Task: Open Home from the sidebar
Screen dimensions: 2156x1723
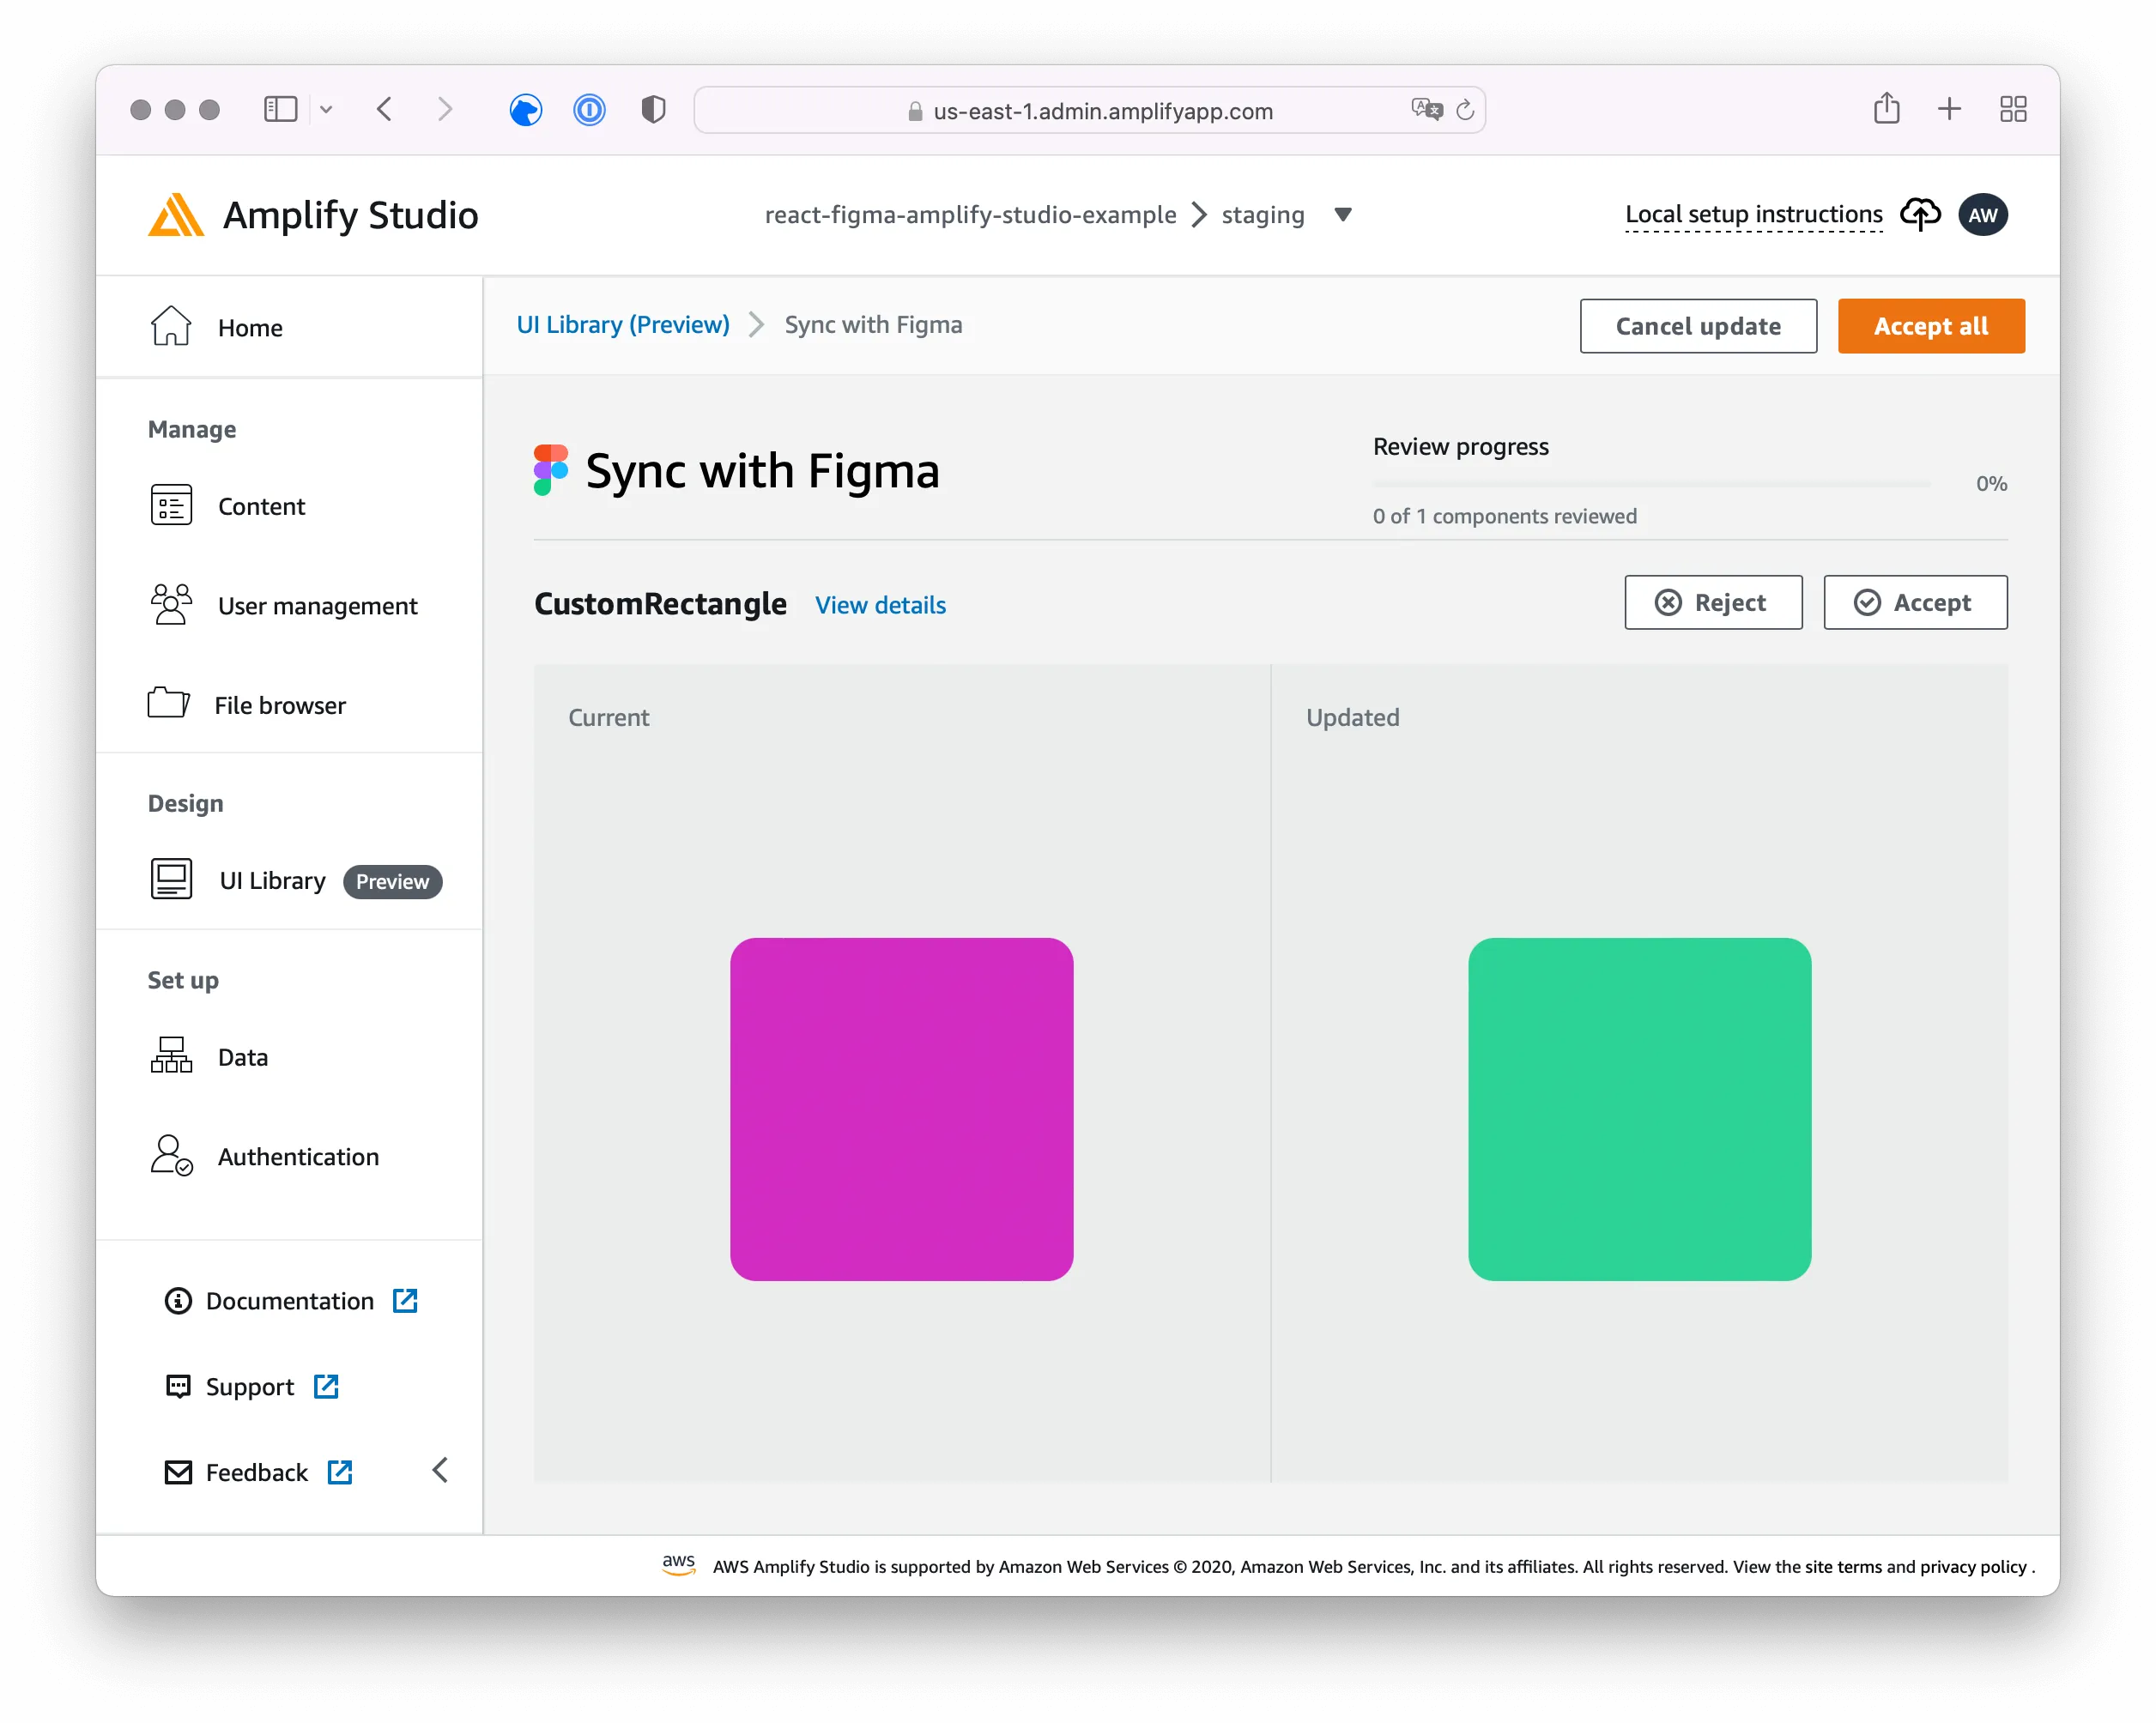Action: [249, 327]
